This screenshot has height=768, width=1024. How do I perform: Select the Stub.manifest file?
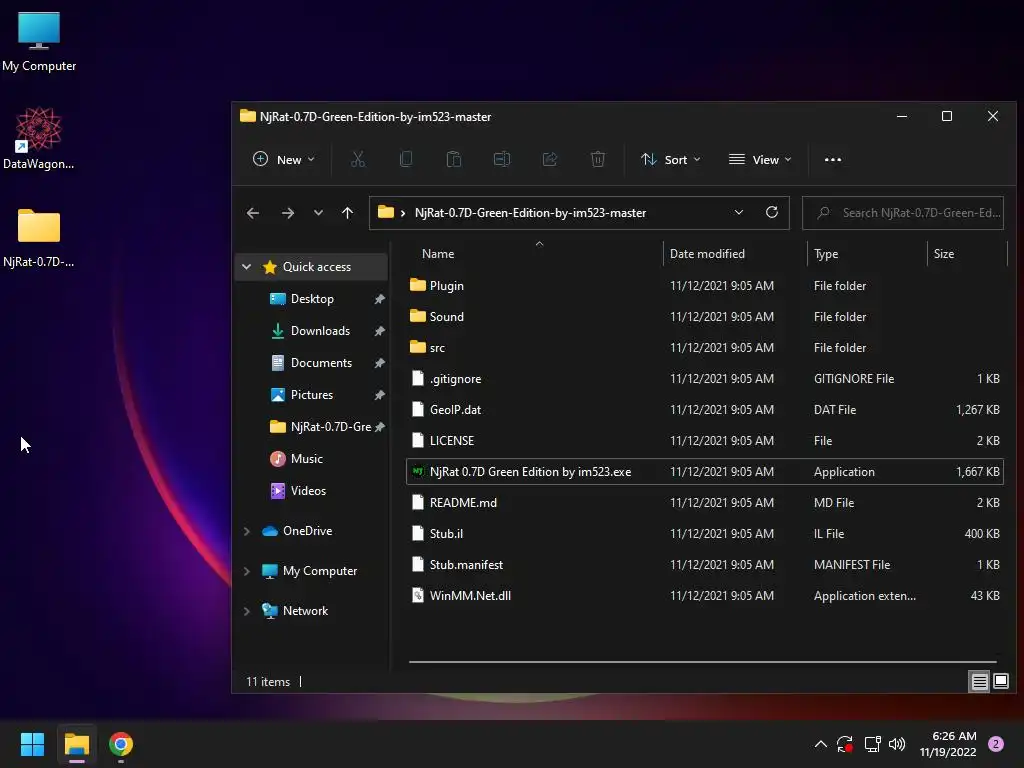705,565
